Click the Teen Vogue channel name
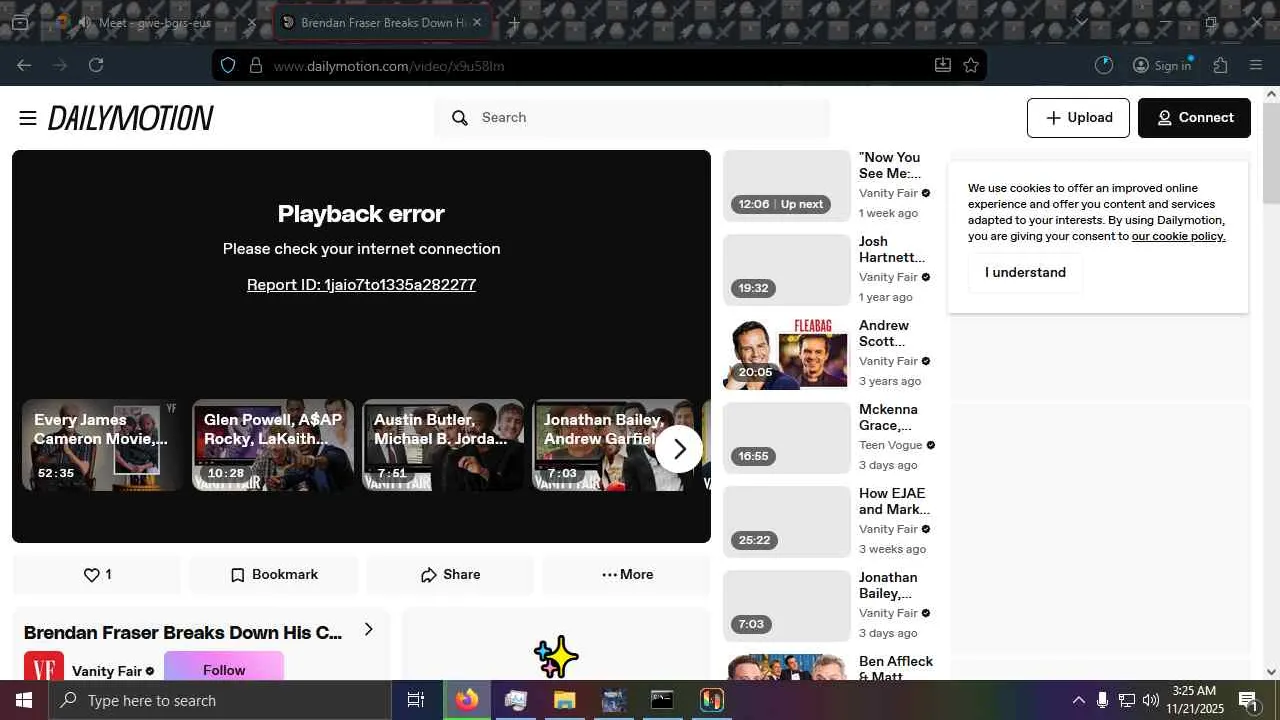 point(890,445)
